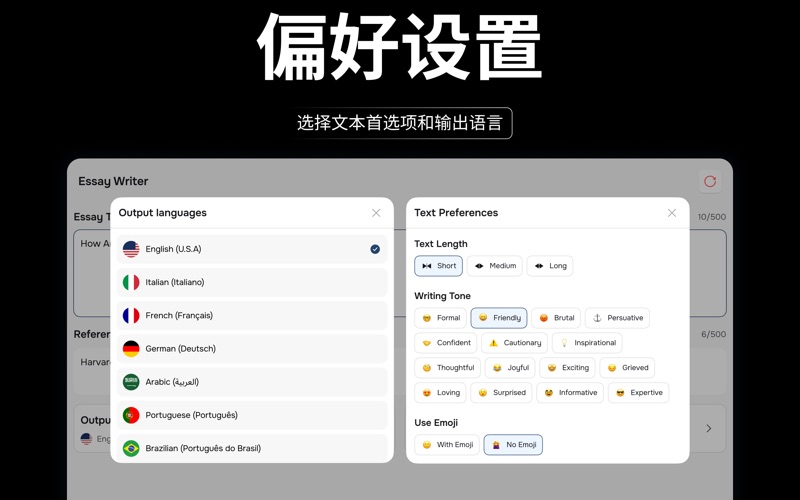Viewport: 800px width, 500px height.
Task: Click the checkmark beside English (U.S.A)
Action: pos(375,249)
